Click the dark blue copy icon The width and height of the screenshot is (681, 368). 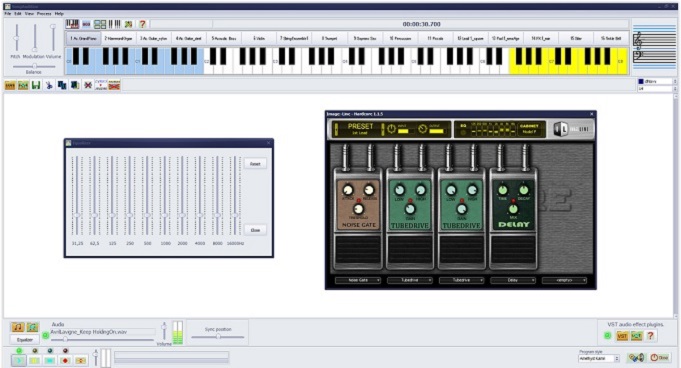click(x=62, y=85)
